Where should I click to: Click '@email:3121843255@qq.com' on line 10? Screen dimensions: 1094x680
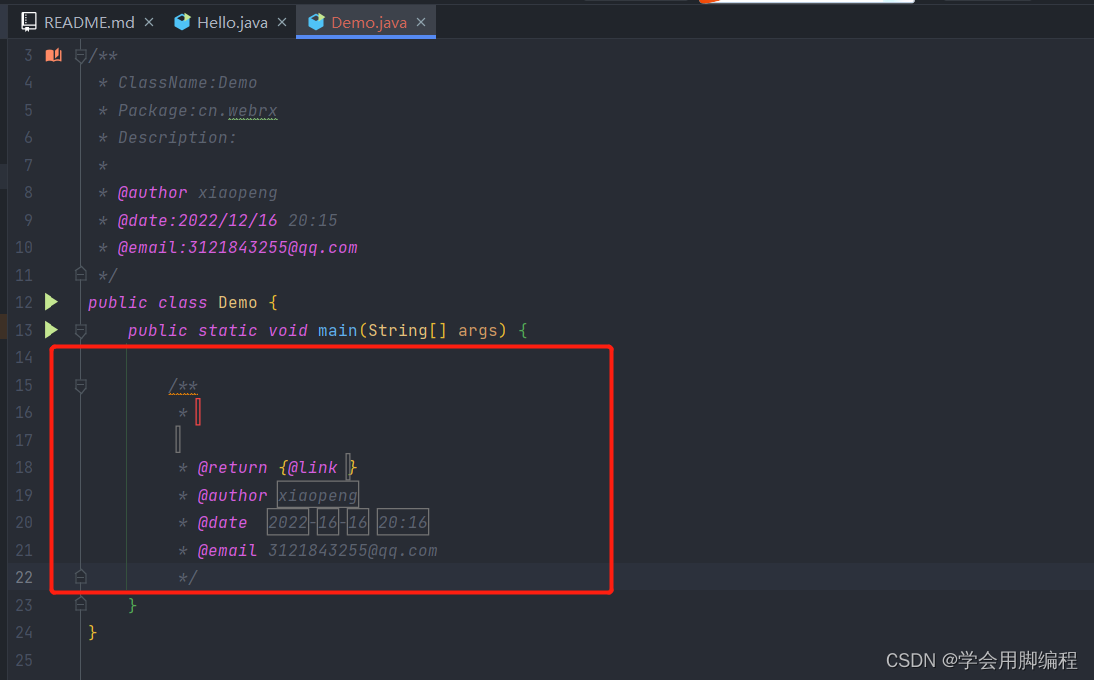(237, 248)
